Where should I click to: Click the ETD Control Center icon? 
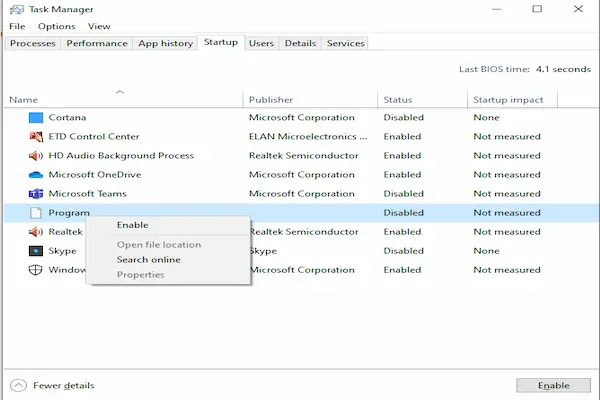[37, 136]
